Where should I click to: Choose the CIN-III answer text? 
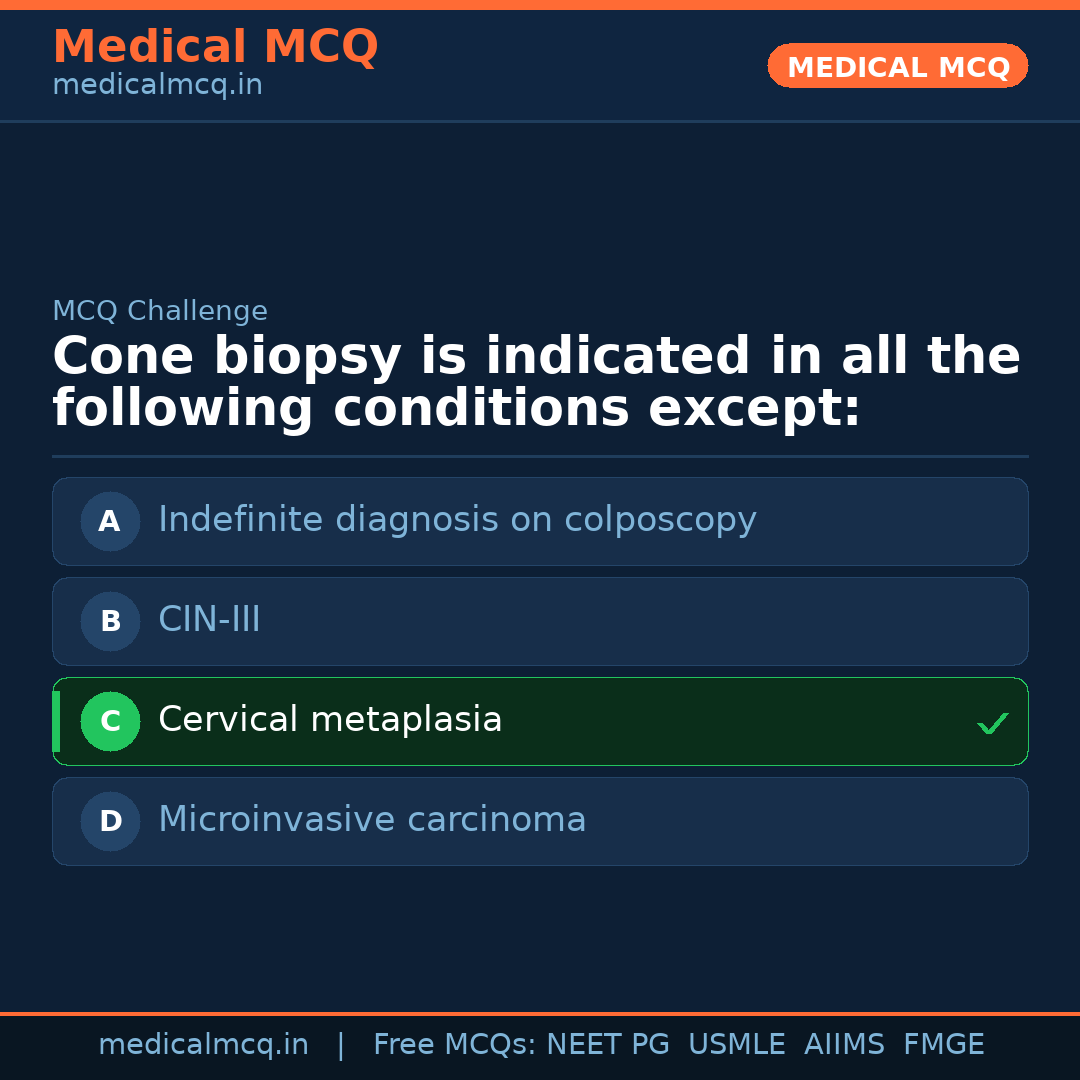pyautogui.click(x=209, y=620)
